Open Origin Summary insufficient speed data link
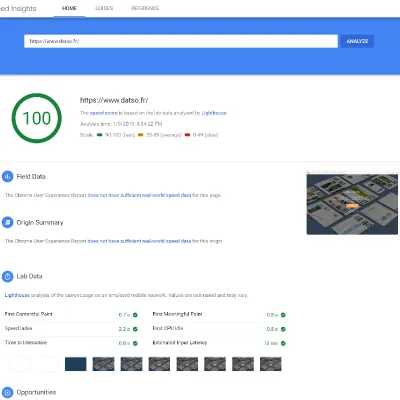This screenshot has height=400, width=400. tap(139, 241)
